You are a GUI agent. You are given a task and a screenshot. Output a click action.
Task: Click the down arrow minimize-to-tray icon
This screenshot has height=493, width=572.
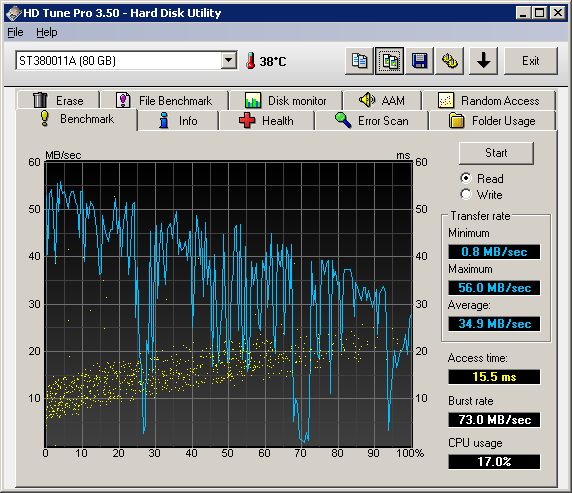click(483, 61)
